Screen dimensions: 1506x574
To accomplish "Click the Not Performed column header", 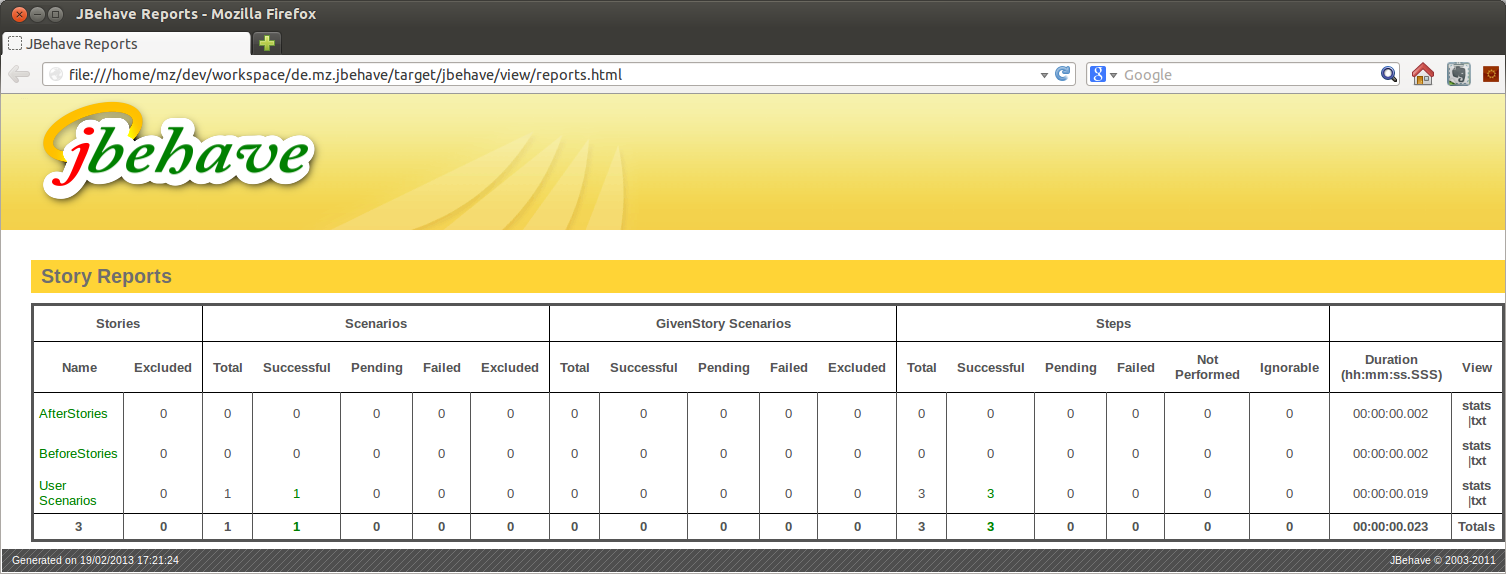I will [1207, 367].
